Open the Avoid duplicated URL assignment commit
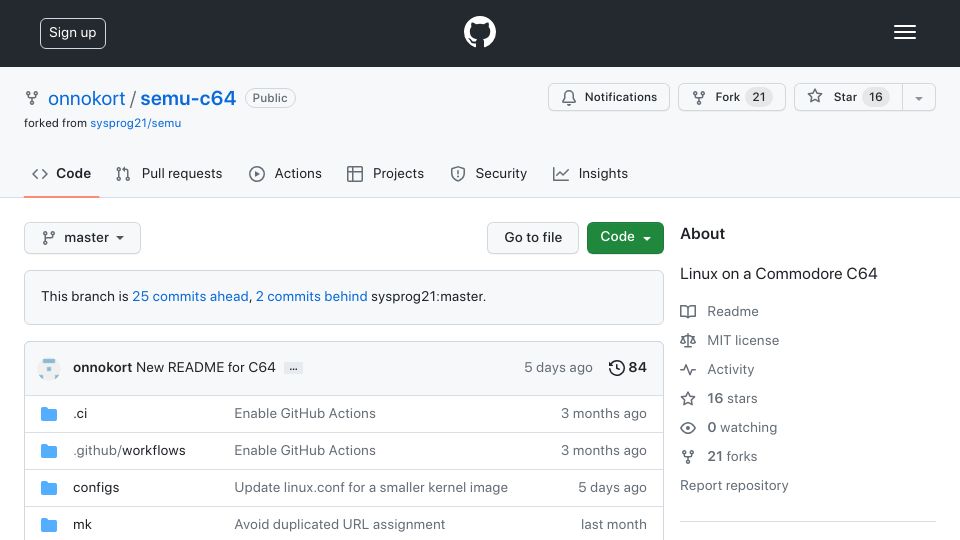Screen dimensions: 960x540 (340, 524)
